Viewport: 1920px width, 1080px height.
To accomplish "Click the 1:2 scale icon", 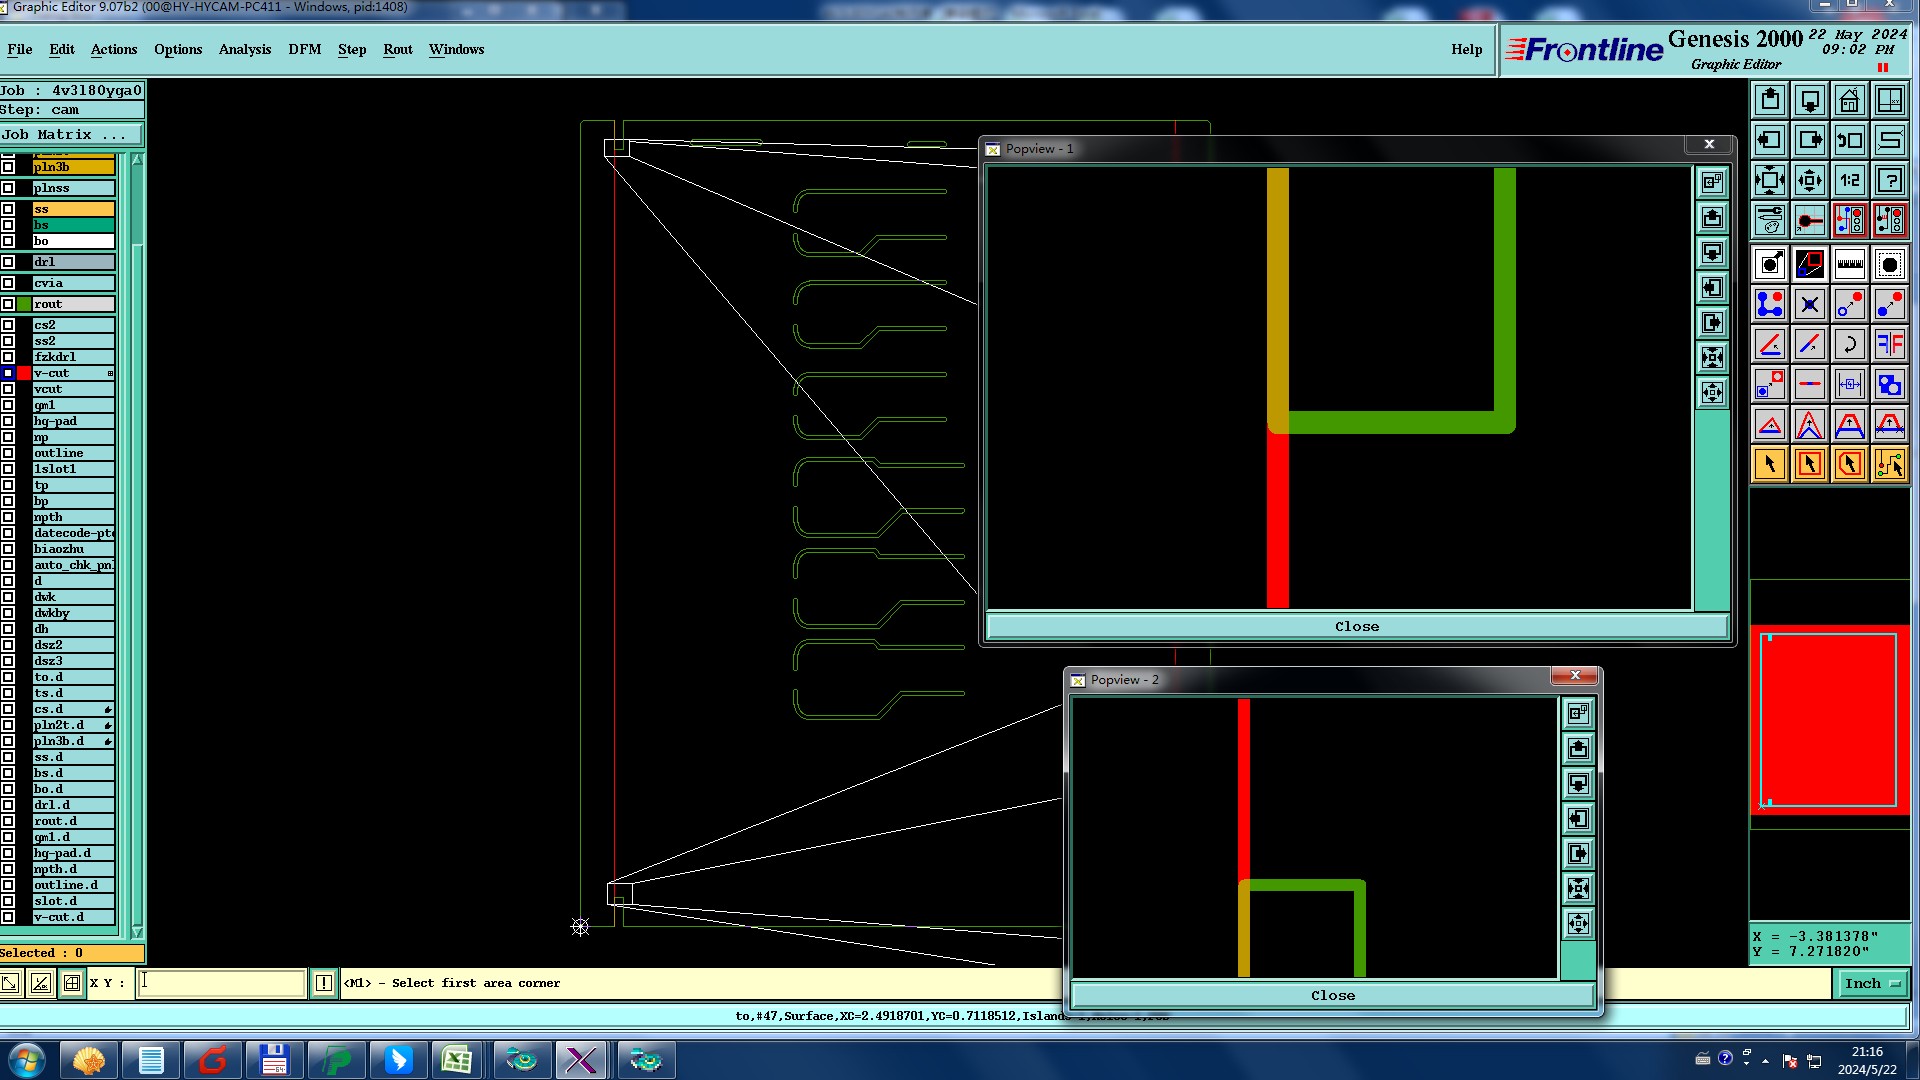I will (1850, 180).
